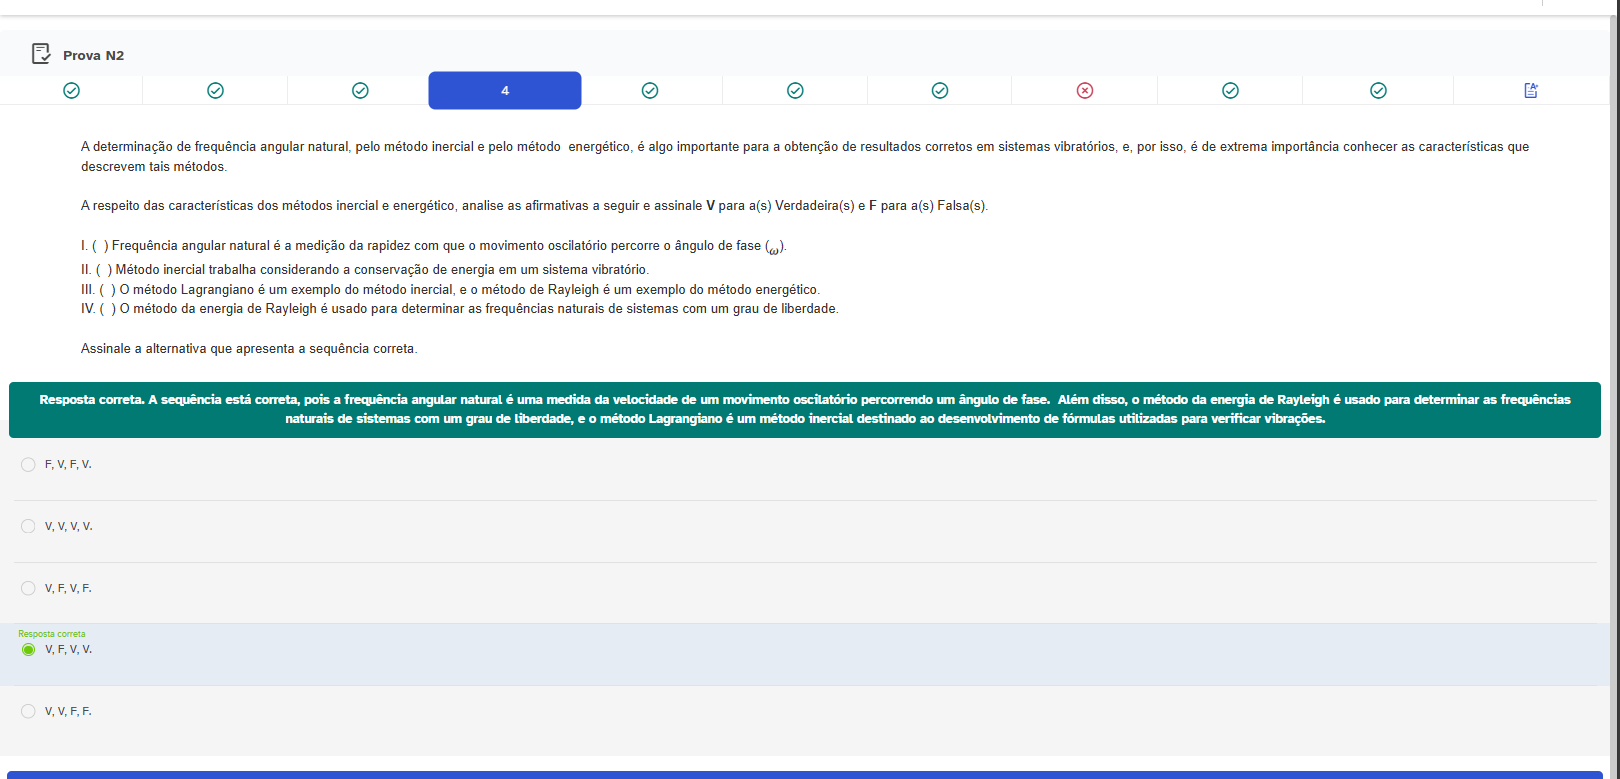Choose the answer option V, V, F, F.
1620x779 pixels.
point(28,712)
